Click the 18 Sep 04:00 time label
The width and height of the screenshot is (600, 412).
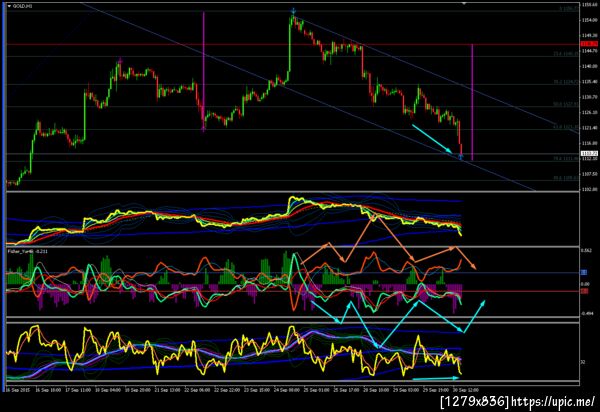tap(108, 390)
